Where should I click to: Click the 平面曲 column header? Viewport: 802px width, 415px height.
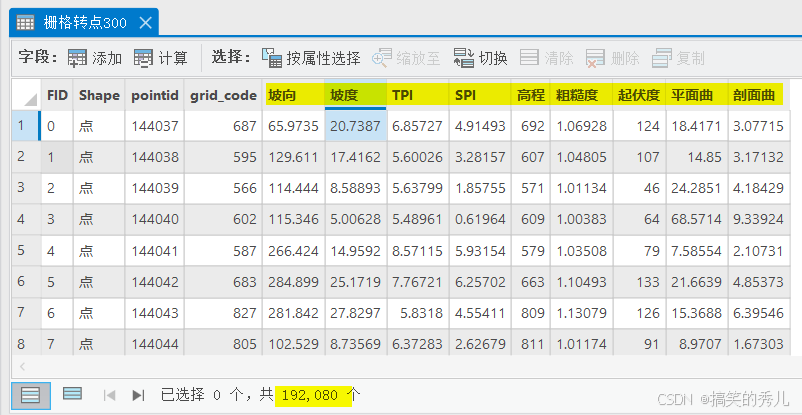697,95
